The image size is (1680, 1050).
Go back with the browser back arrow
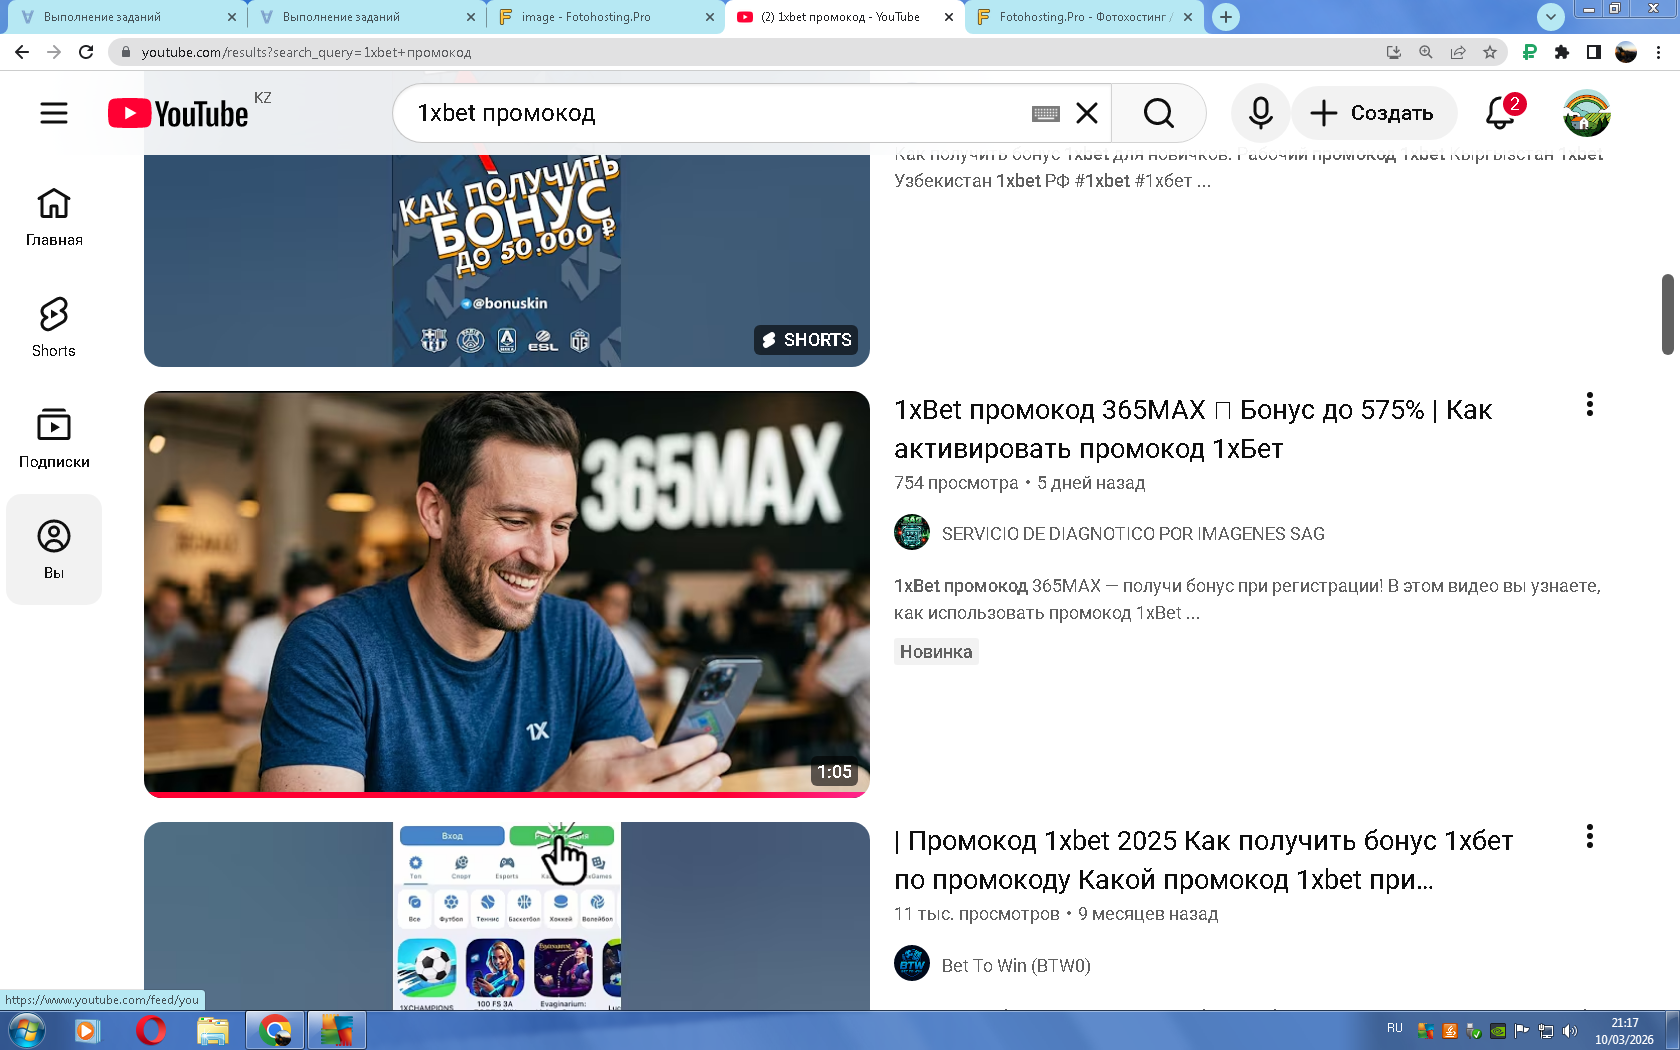pyautogui.click(x=22, y=52)
